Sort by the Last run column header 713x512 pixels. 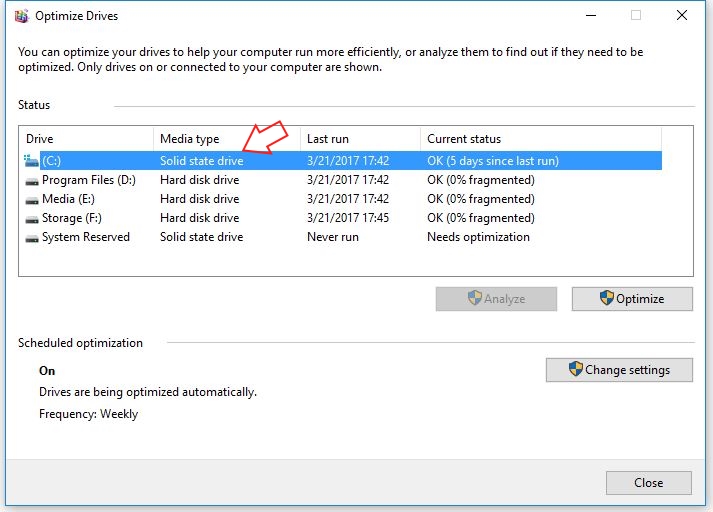[x=360, y=139]
